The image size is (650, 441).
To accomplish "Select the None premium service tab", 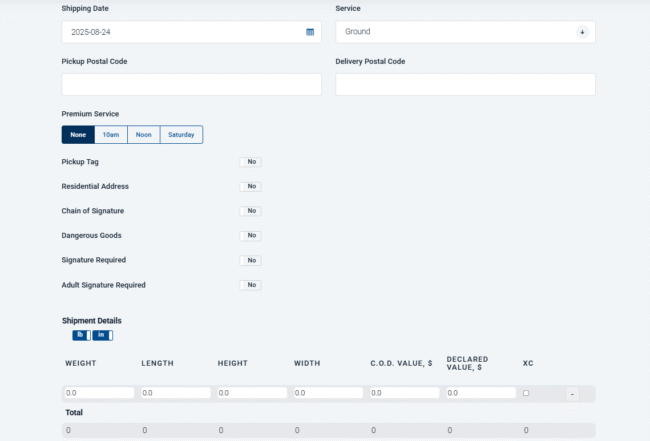I will pyautogui.click(x=78, y=134).
